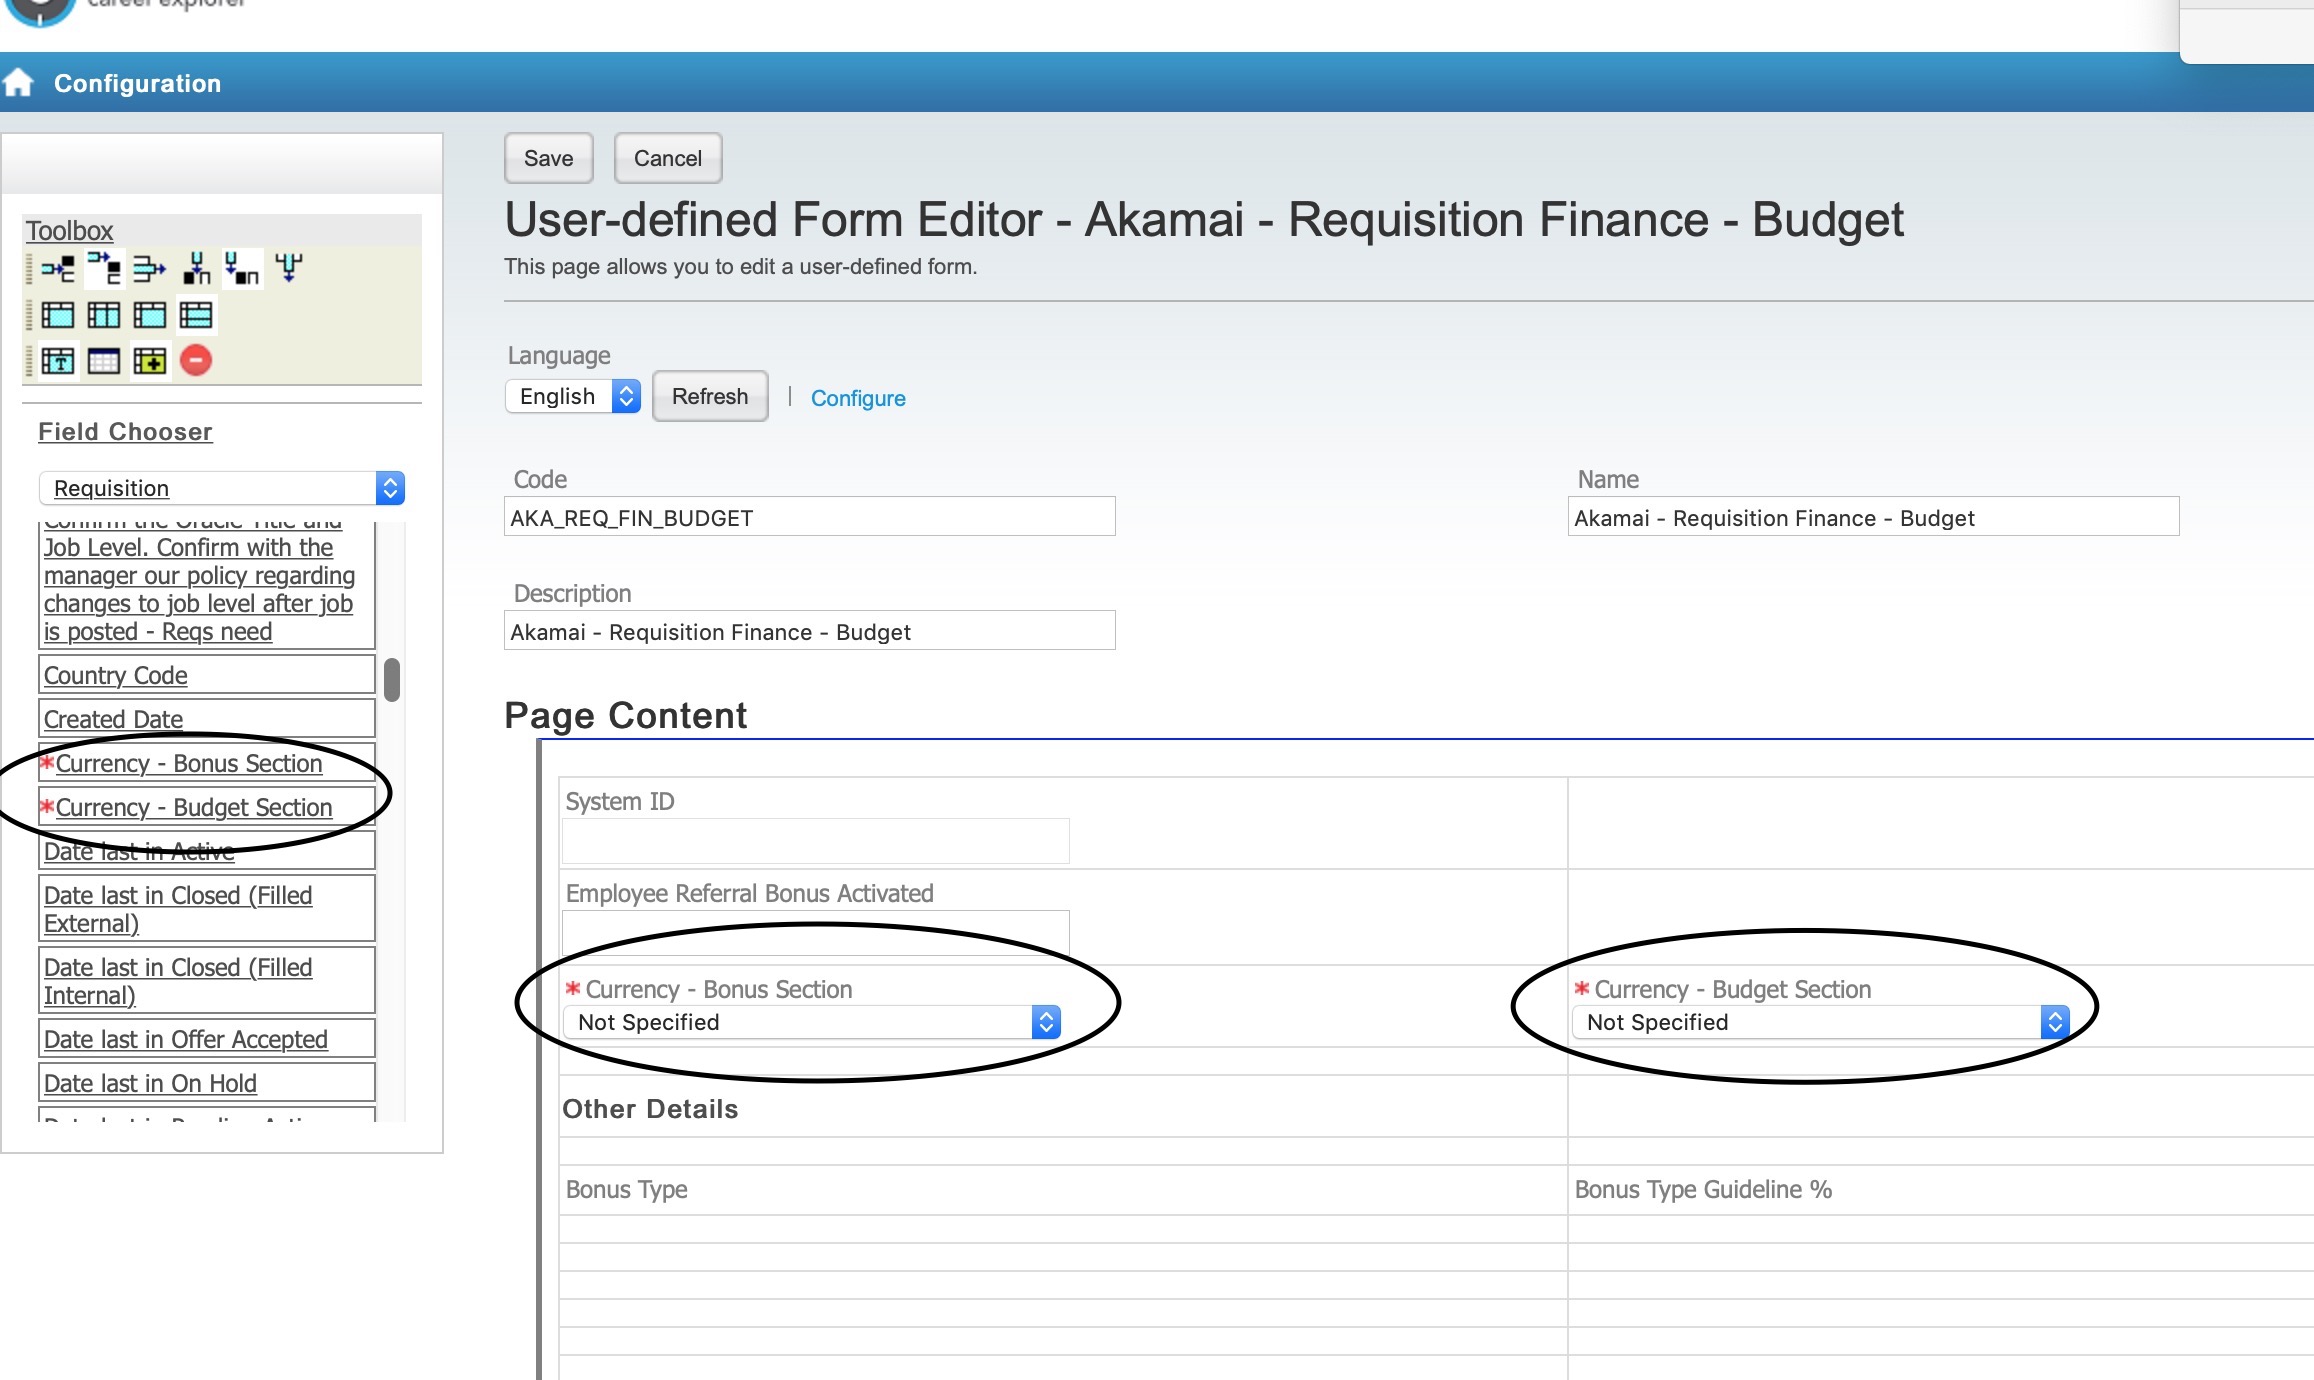Select Currency - Bonus Section in field list
This screenshot has height=1380, width=2314.
[x=207, y=763]
